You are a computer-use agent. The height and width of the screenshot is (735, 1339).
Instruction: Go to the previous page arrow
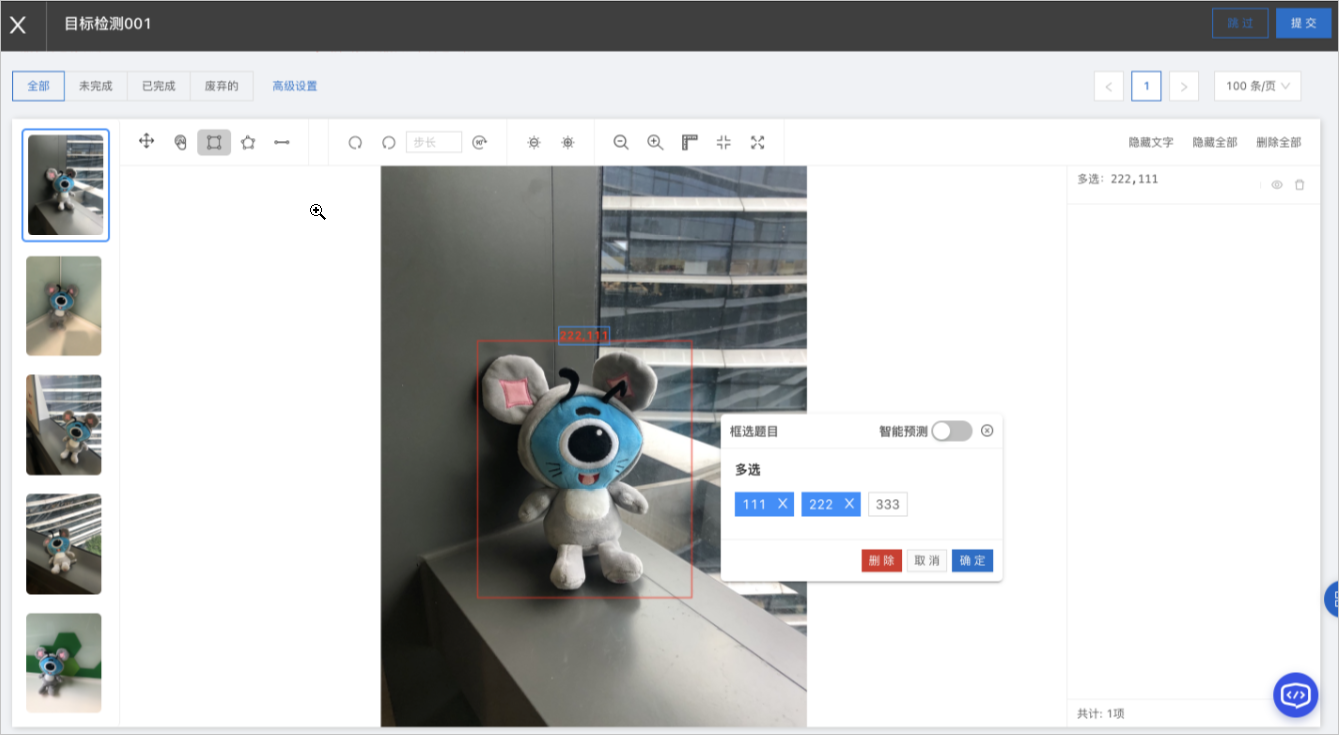click(1109, 87)
